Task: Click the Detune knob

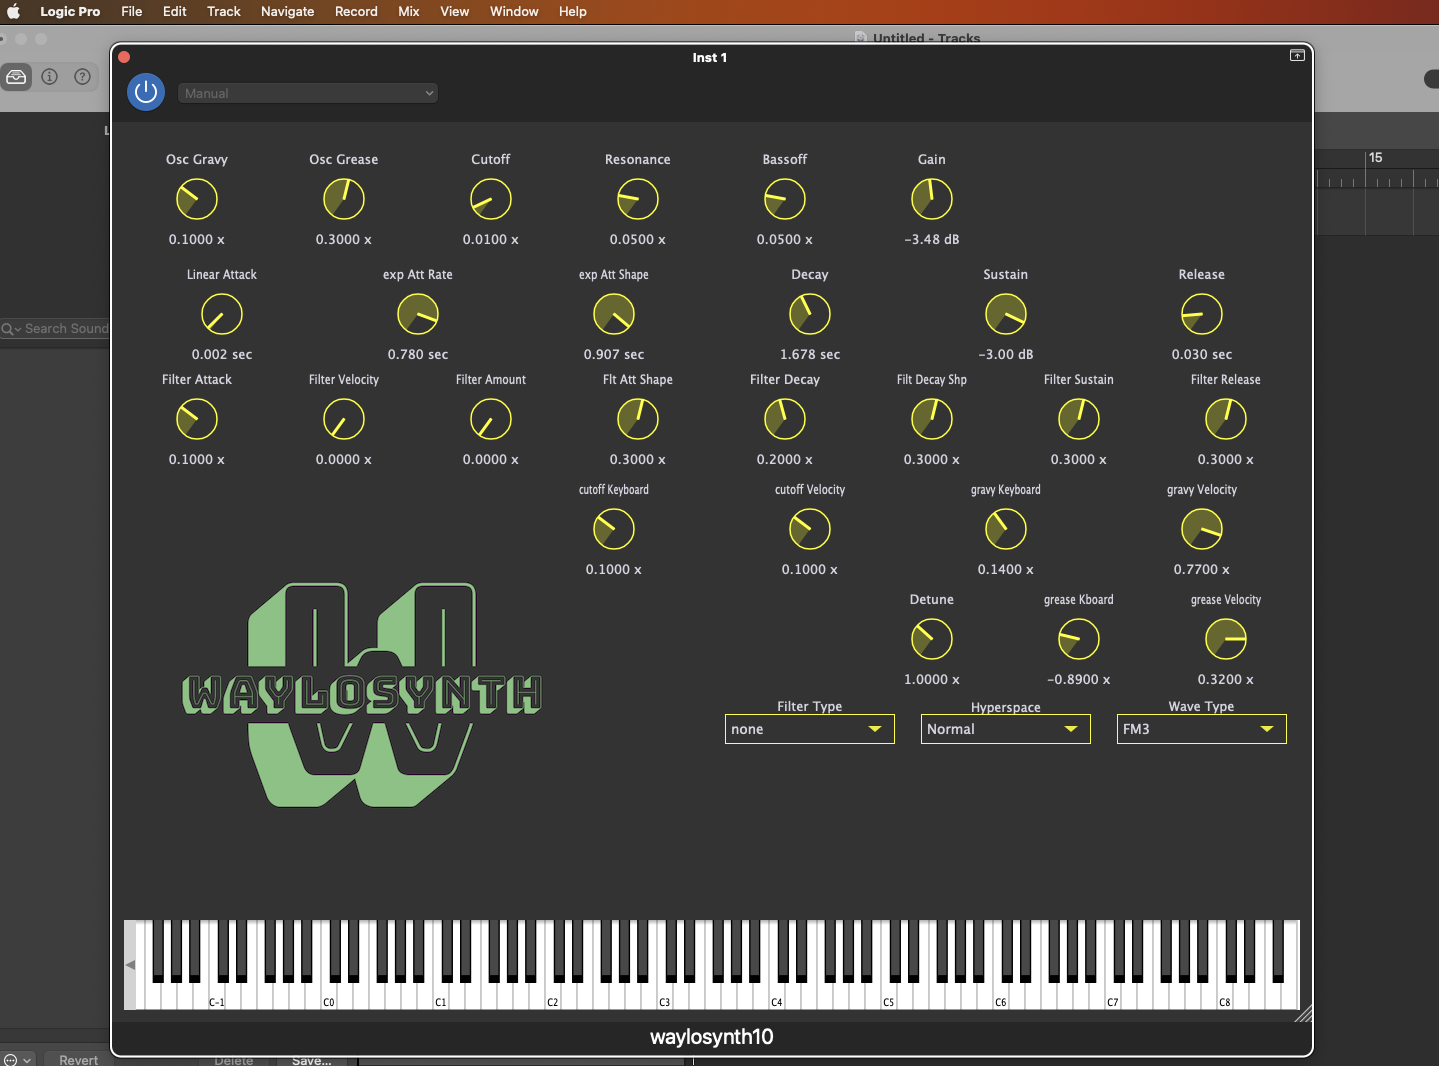Action: [932, 639]
